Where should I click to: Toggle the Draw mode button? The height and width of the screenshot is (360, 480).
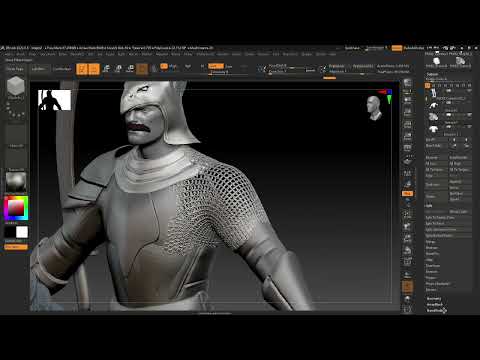click(x=94, y=69)
